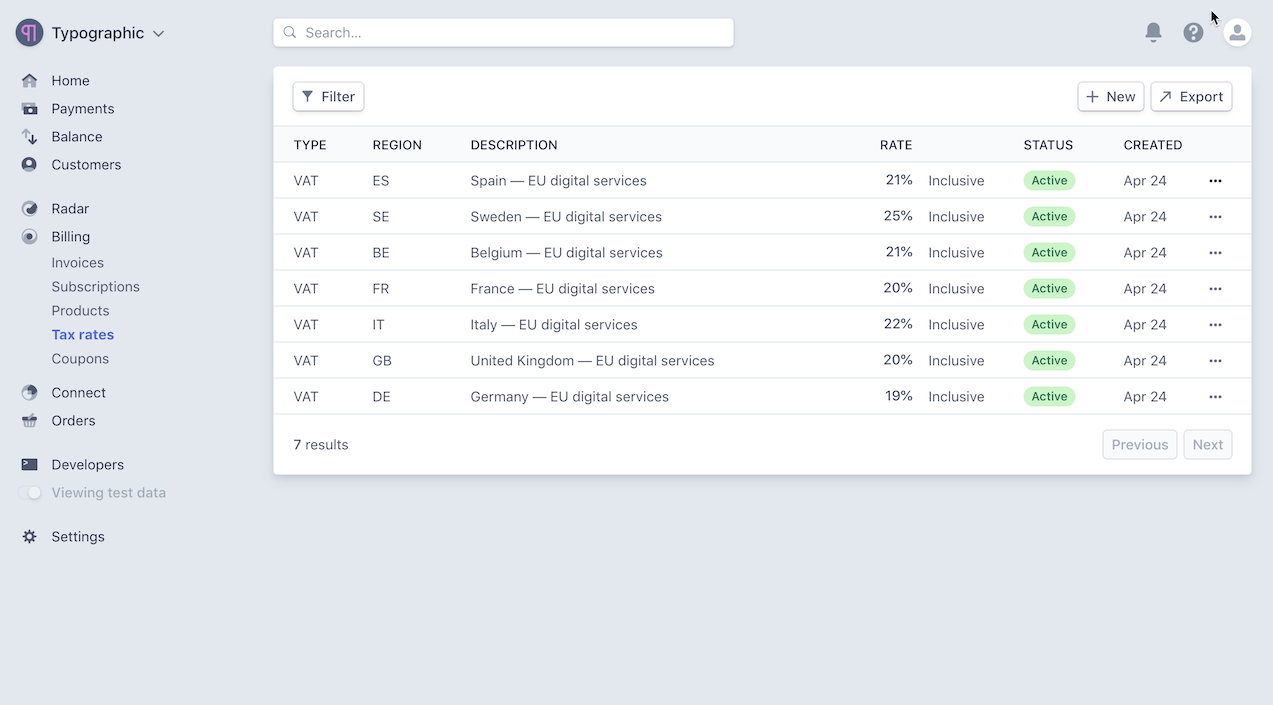Click the REGION column header

pos(397,145)
